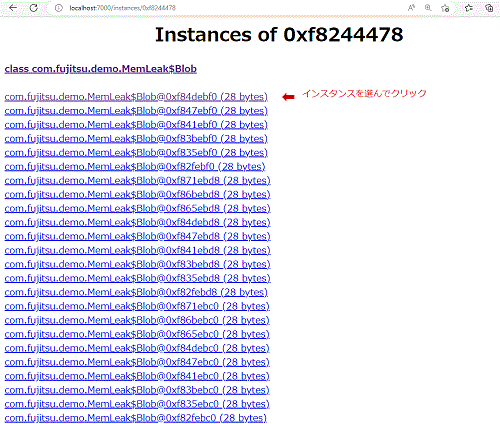
Task: Open instance Blob@0xf841ebc0
Action: (x=137, y=377)
